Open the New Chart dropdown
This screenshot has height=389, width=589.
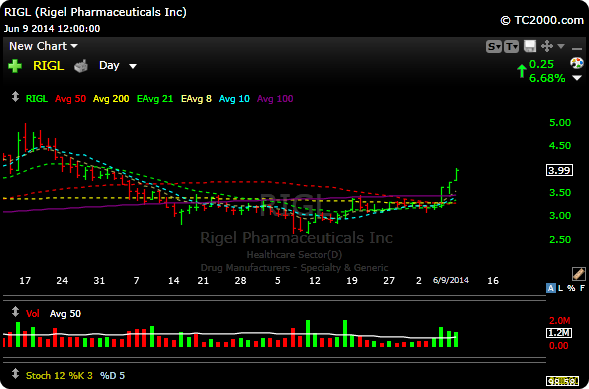click(x=43, y=46)
